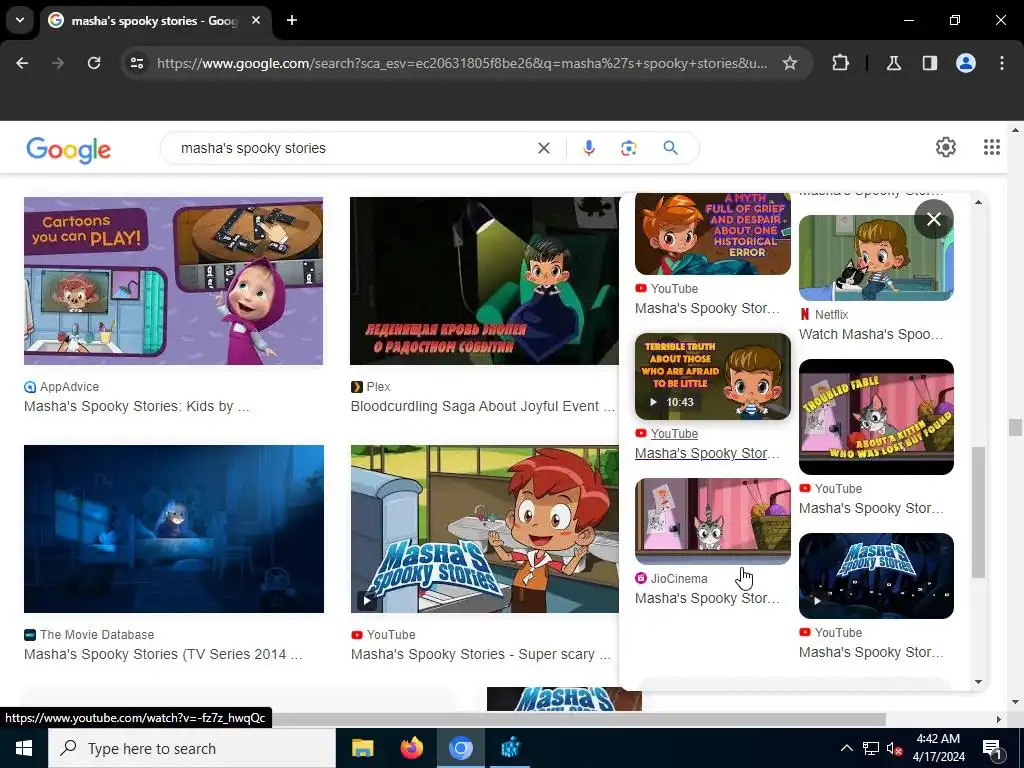The width and height of the screenshot is (1024, 768).
Task: Open the Windows Start menu
Action: tap(24, 748)
